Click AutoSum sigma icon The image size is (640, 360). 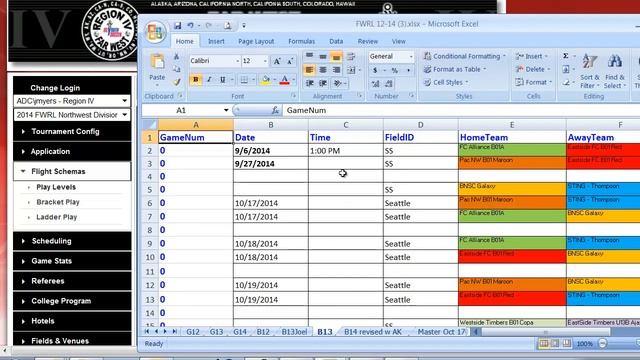pos(566,56)
